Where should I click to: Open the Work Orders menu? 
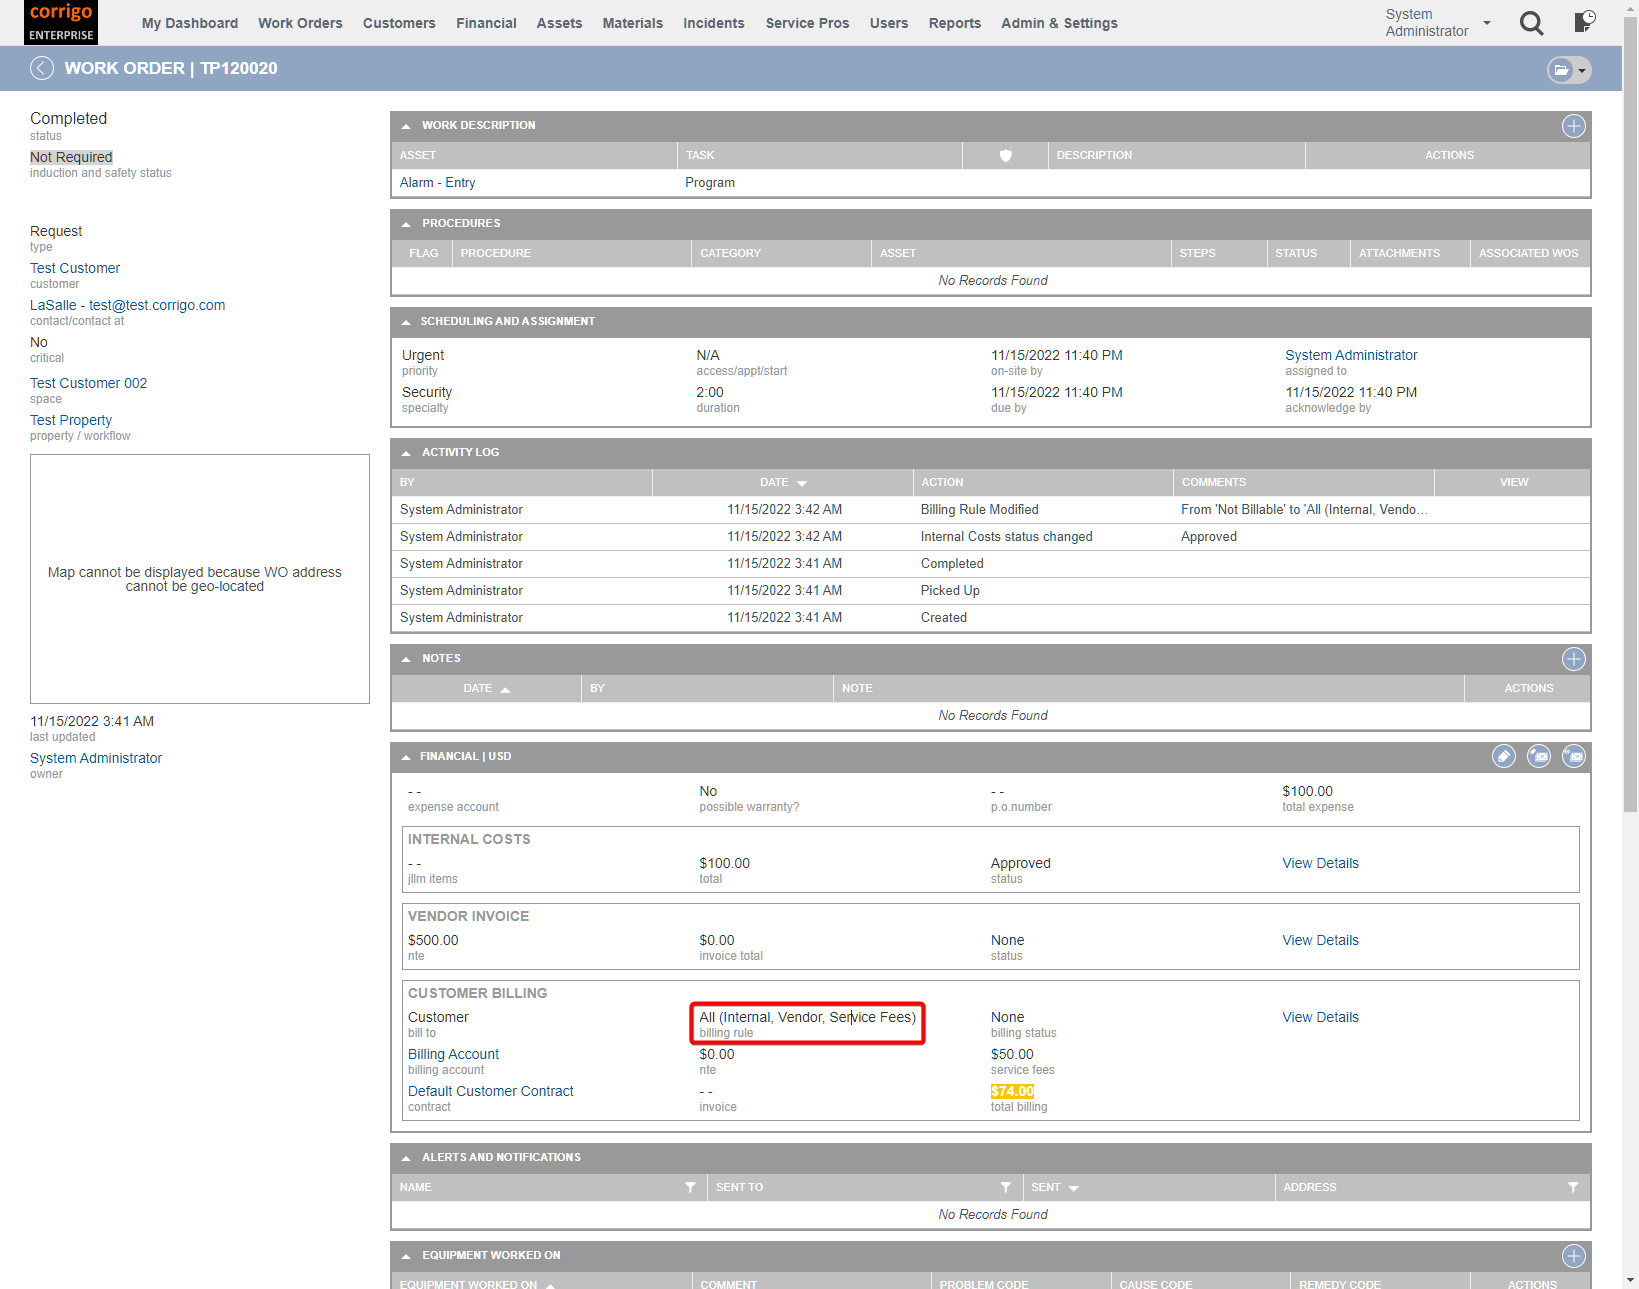(300, 23)
